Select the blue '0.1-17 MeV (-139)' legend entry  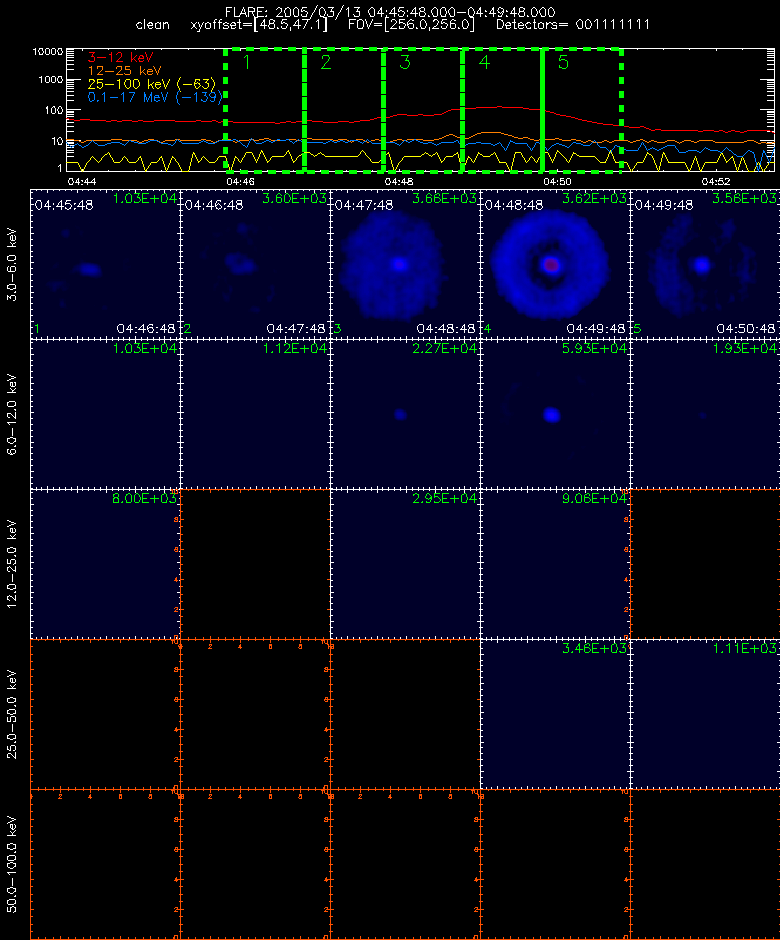pos(155,97)
